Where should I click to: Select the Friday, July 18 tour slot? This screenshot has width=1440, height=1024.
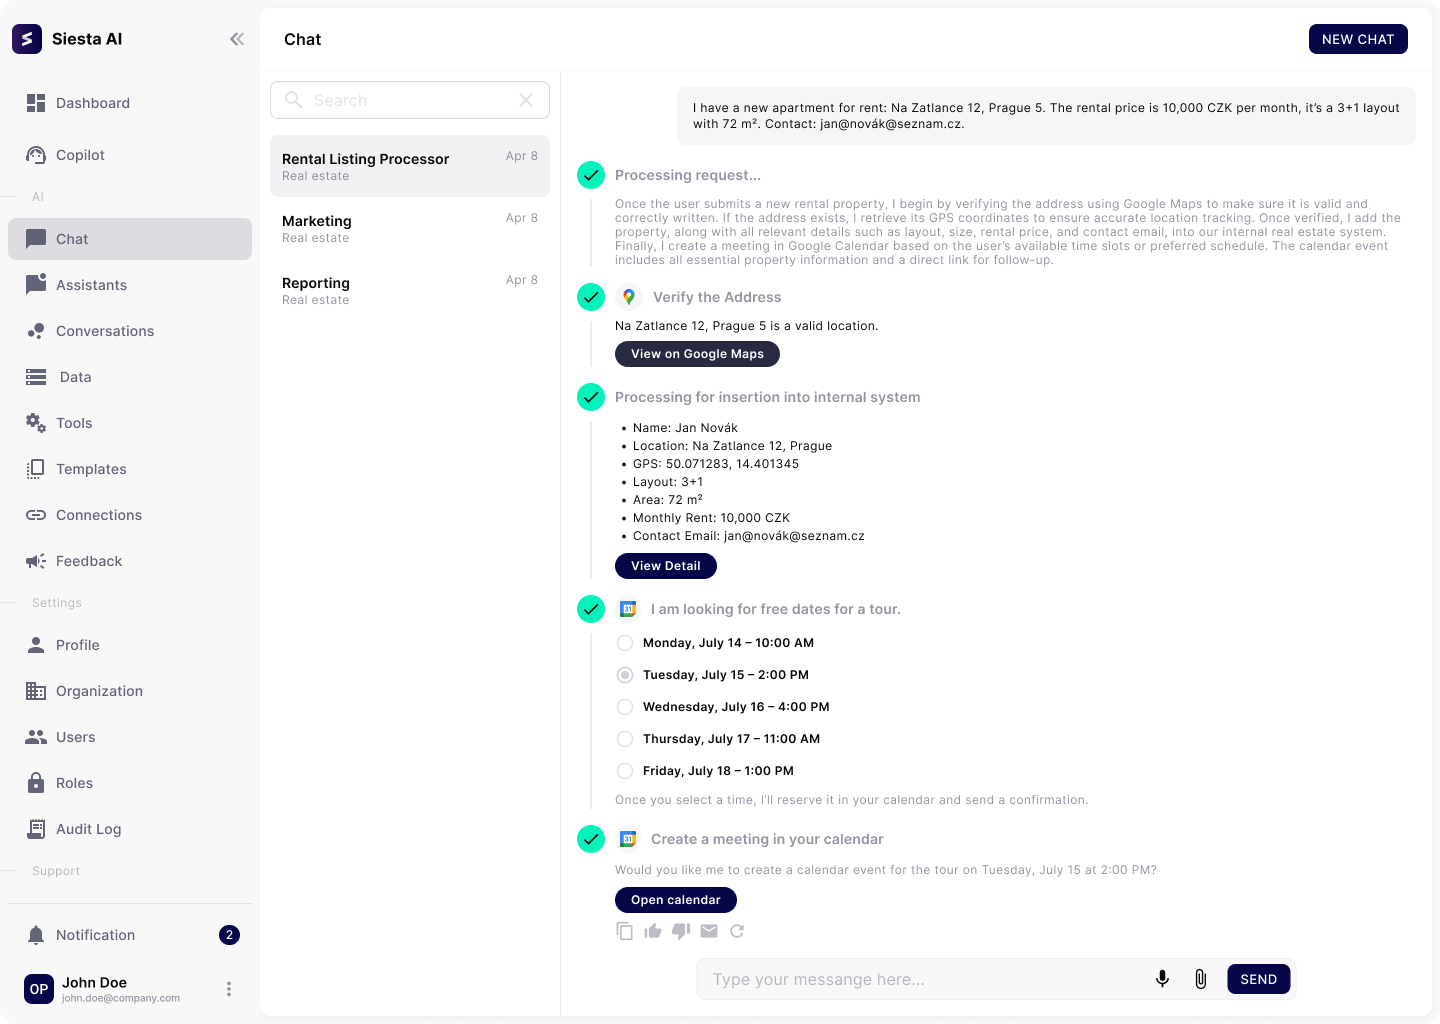coord(625,771)
